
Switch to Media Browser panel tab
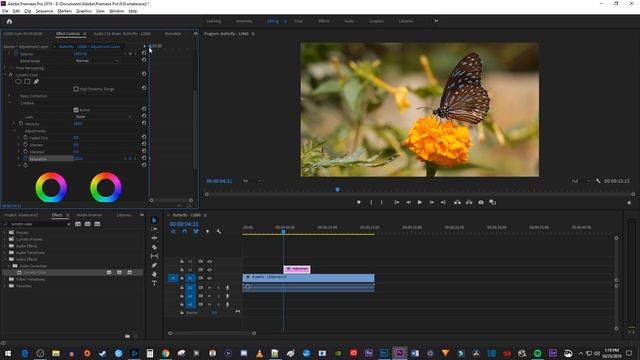[89, 215]
